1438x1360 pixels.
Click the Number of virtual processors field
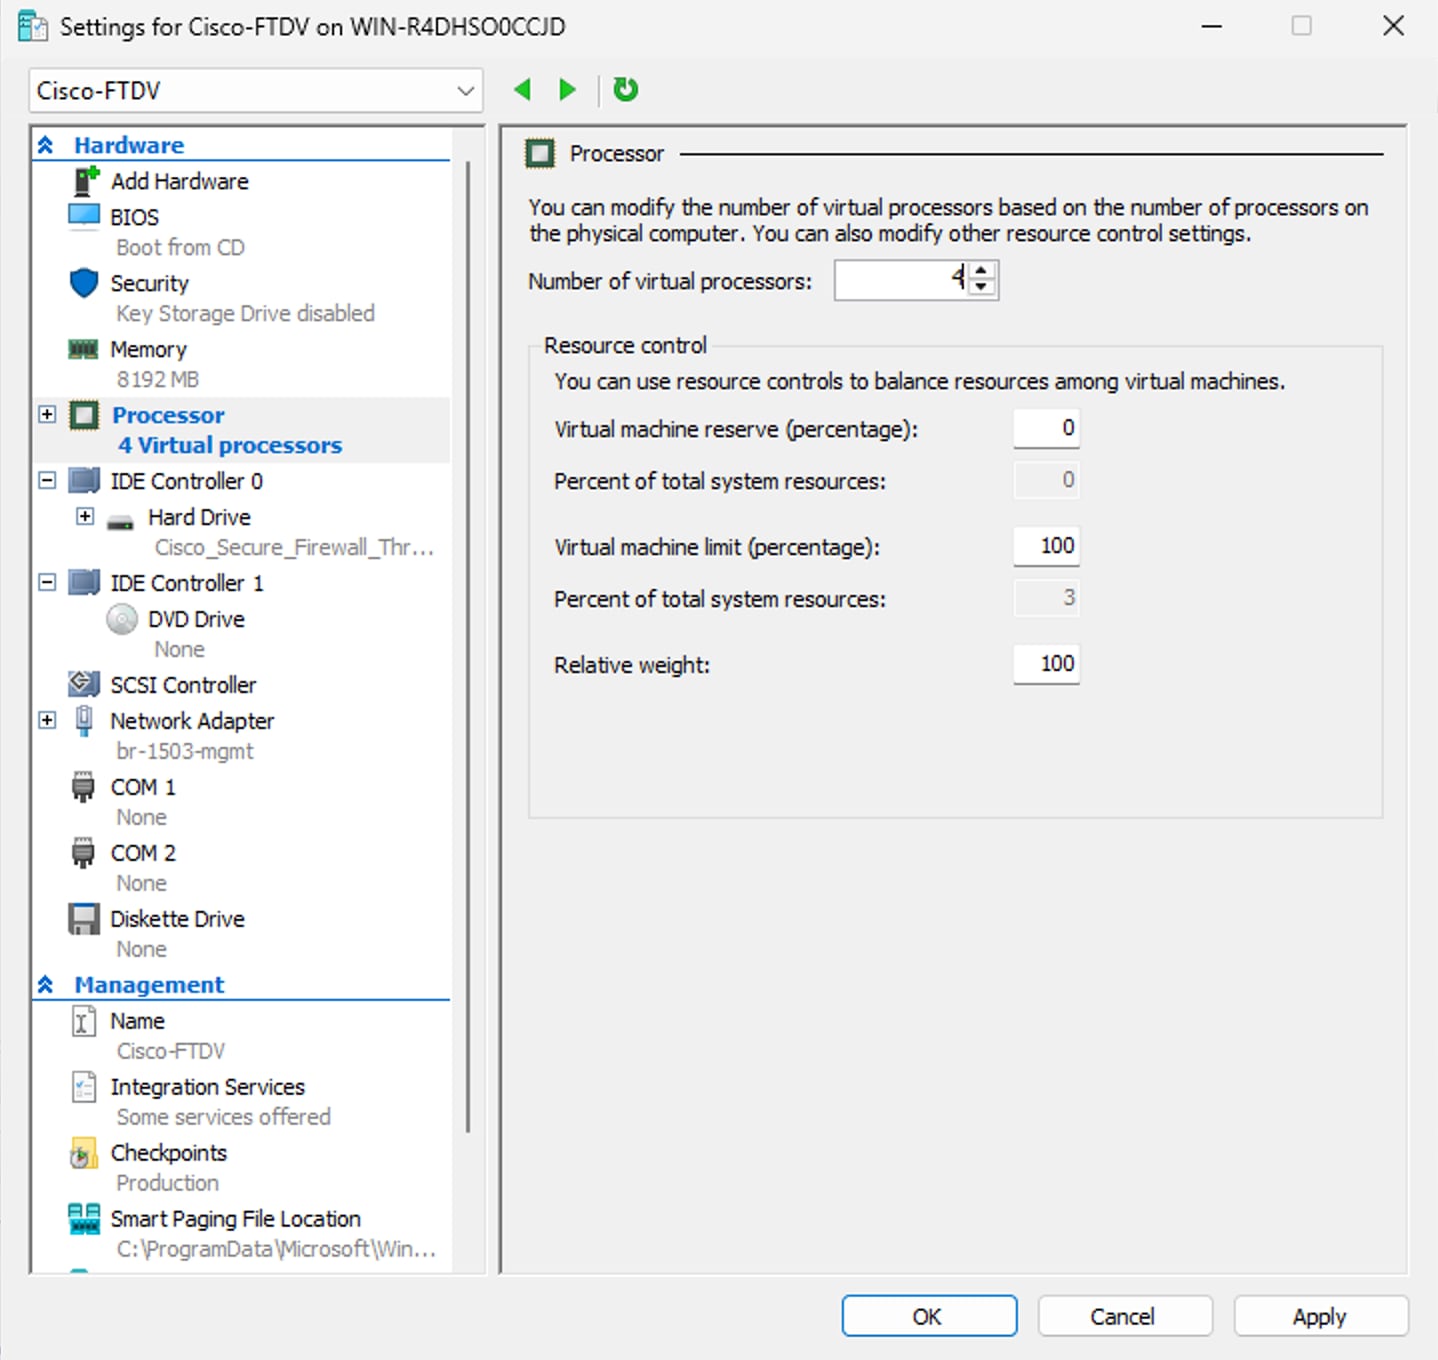pyautogui.click(x=902, y=281)
